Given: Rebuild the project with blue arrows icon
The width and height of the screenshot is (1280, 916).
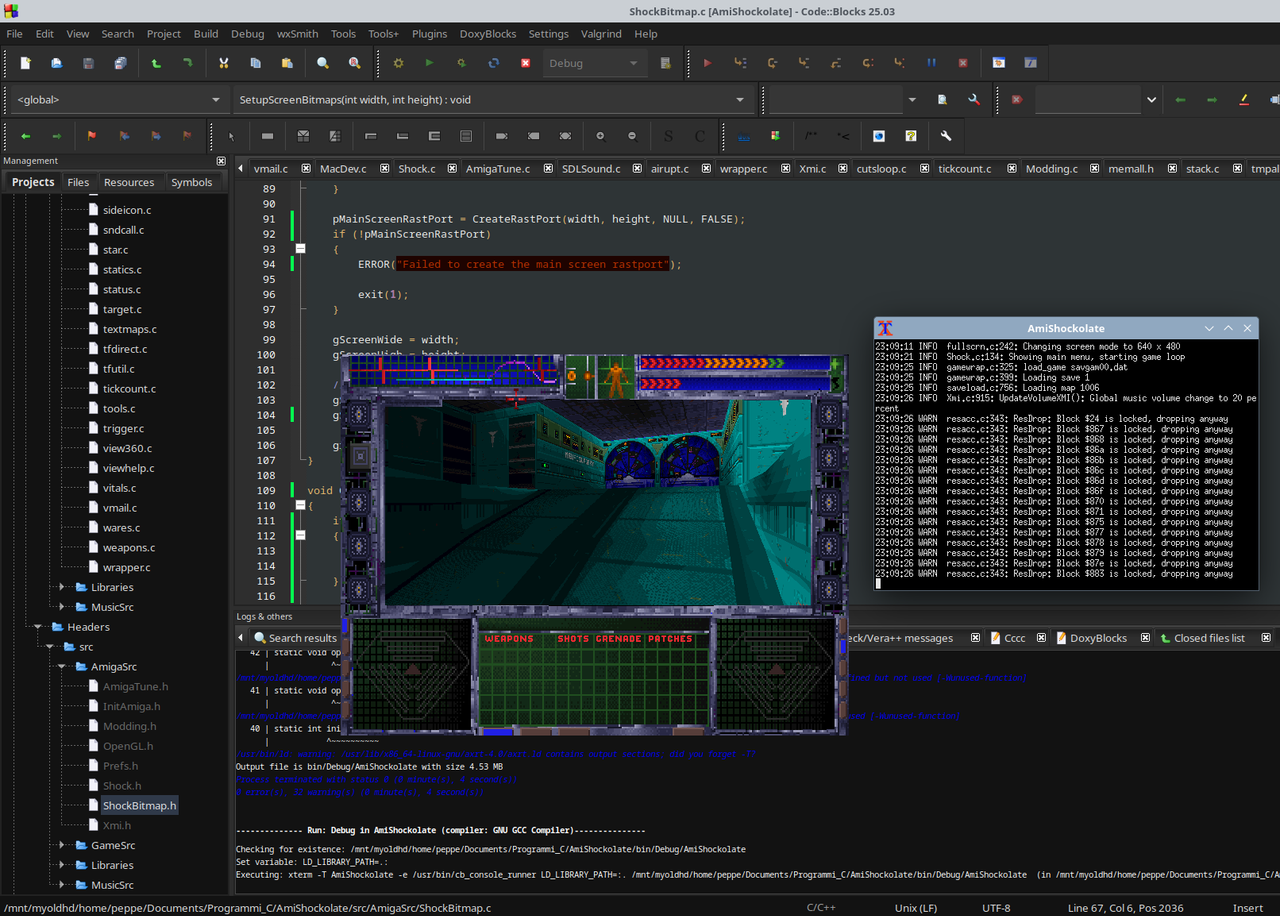Looking at the screenshot, I should click(x=493, y=63).
